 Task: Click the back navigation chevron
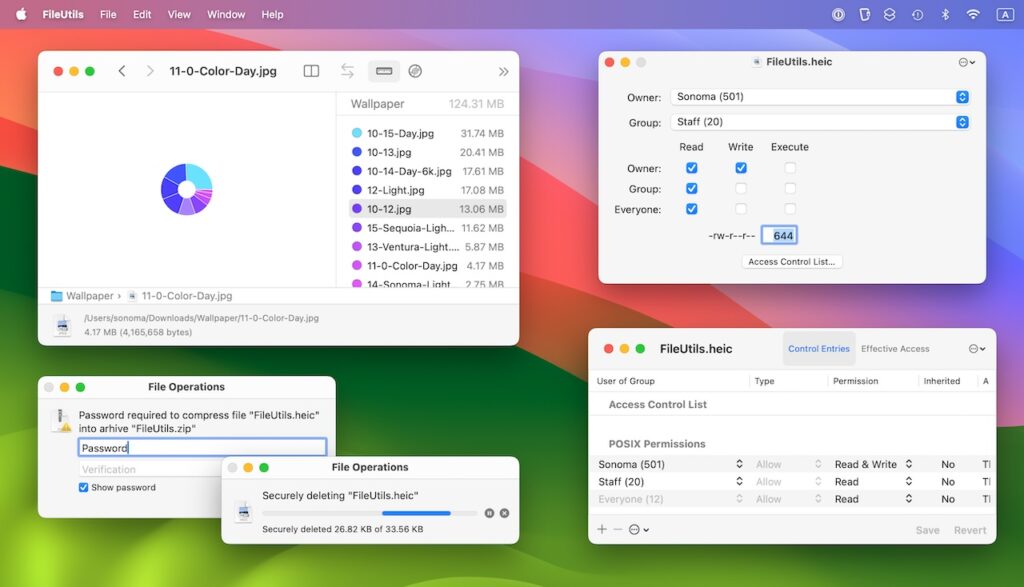(121, 71)
